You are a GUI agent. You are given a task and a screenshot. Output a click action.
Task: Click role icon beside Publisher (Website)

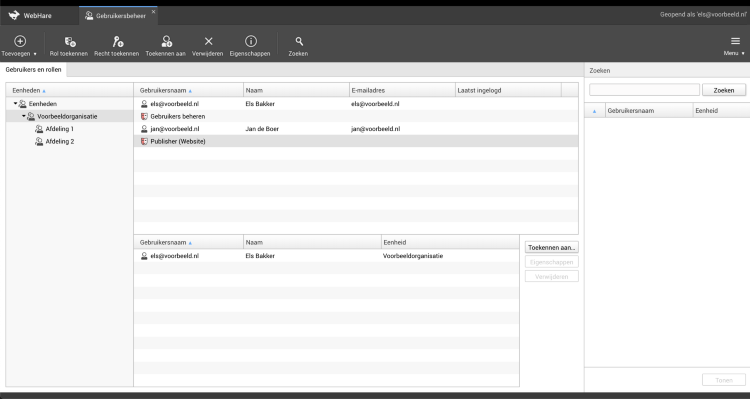pos(144,142)
